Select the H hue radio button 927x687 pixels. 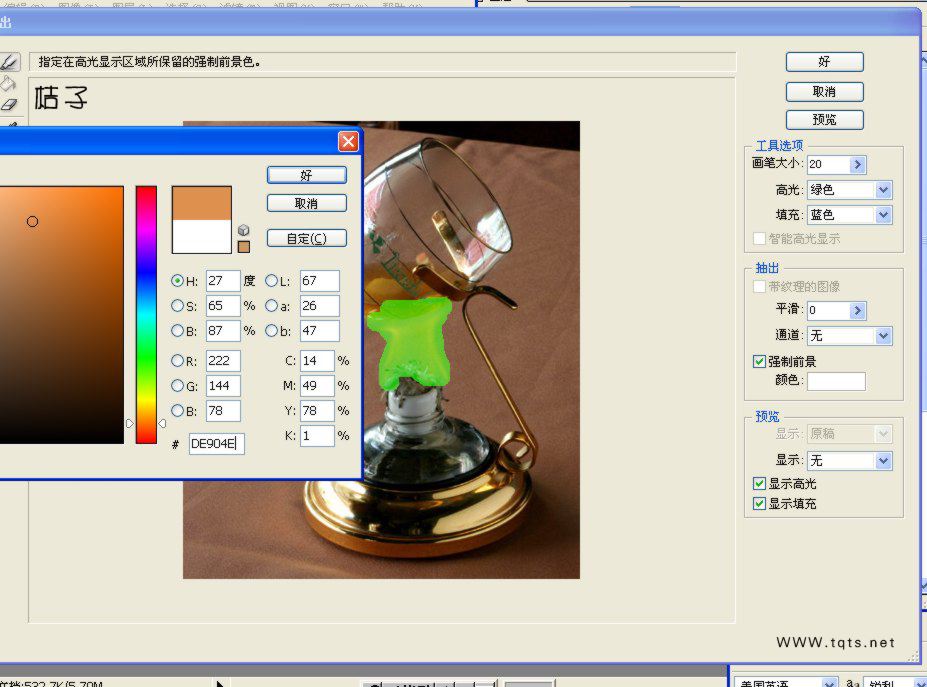coord(177,281)
